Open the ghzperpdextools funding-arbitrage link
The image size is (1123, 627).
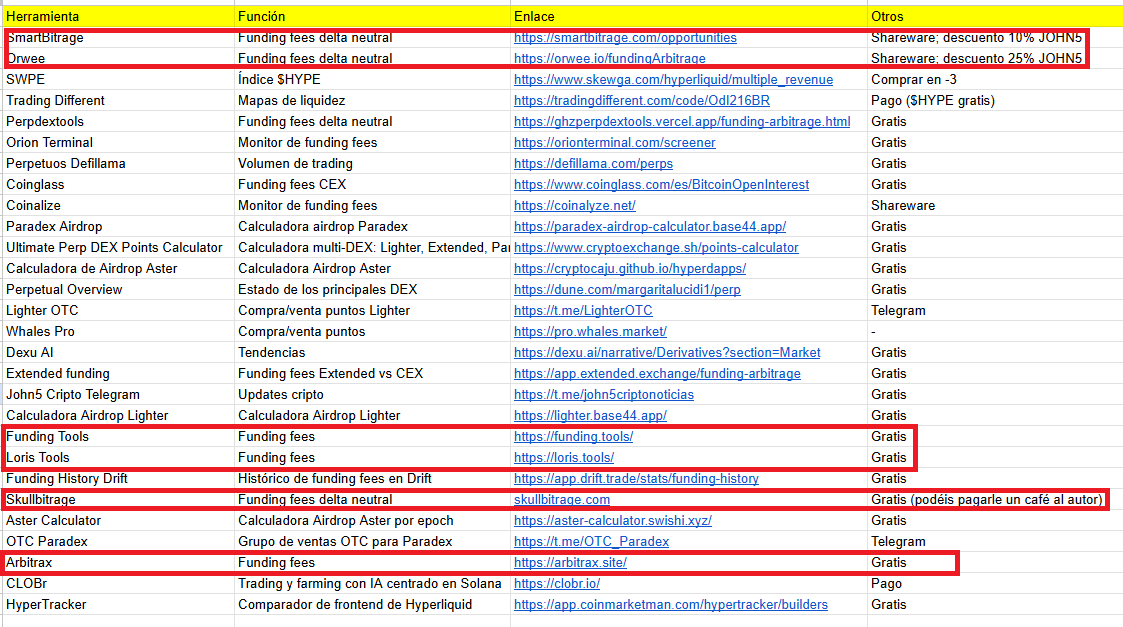(x=682, y=122)
